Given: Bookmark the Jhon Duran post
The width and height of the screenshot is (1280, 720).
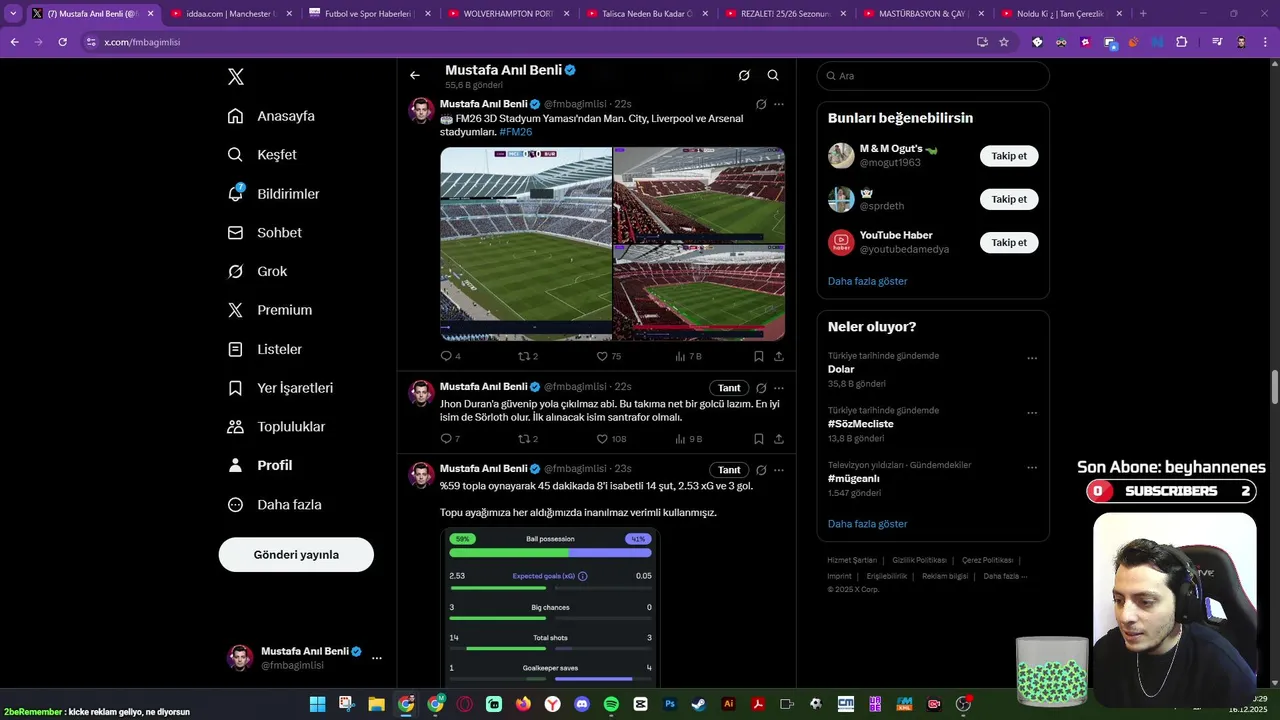Looking at the screenshot, I should tap(759, 439).
